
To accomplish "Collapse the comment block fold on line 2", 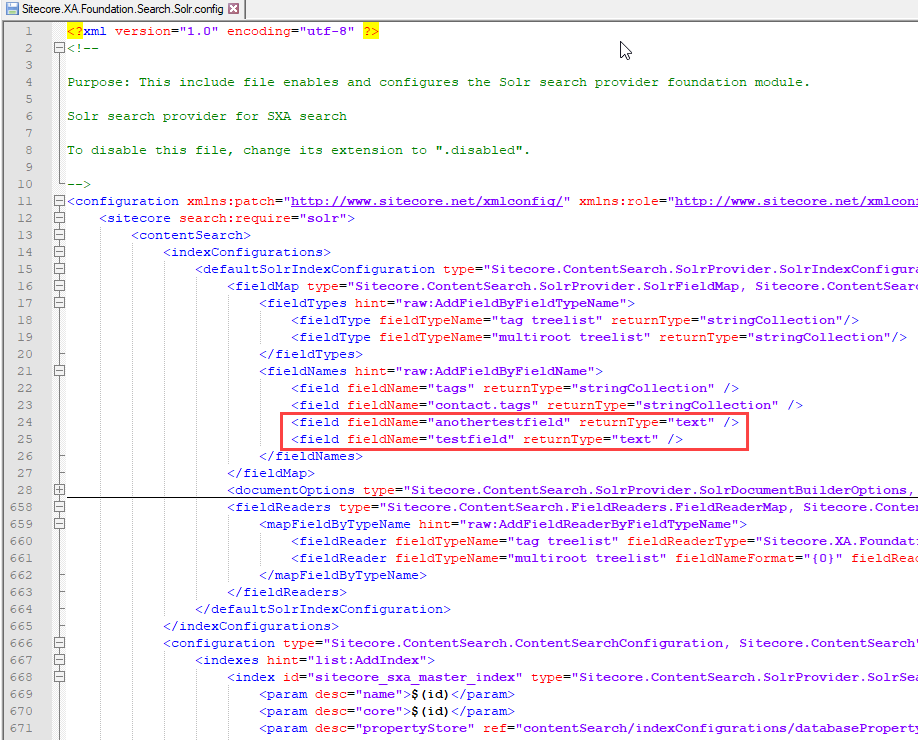I will pyautogui.click(x=59, y=48).
